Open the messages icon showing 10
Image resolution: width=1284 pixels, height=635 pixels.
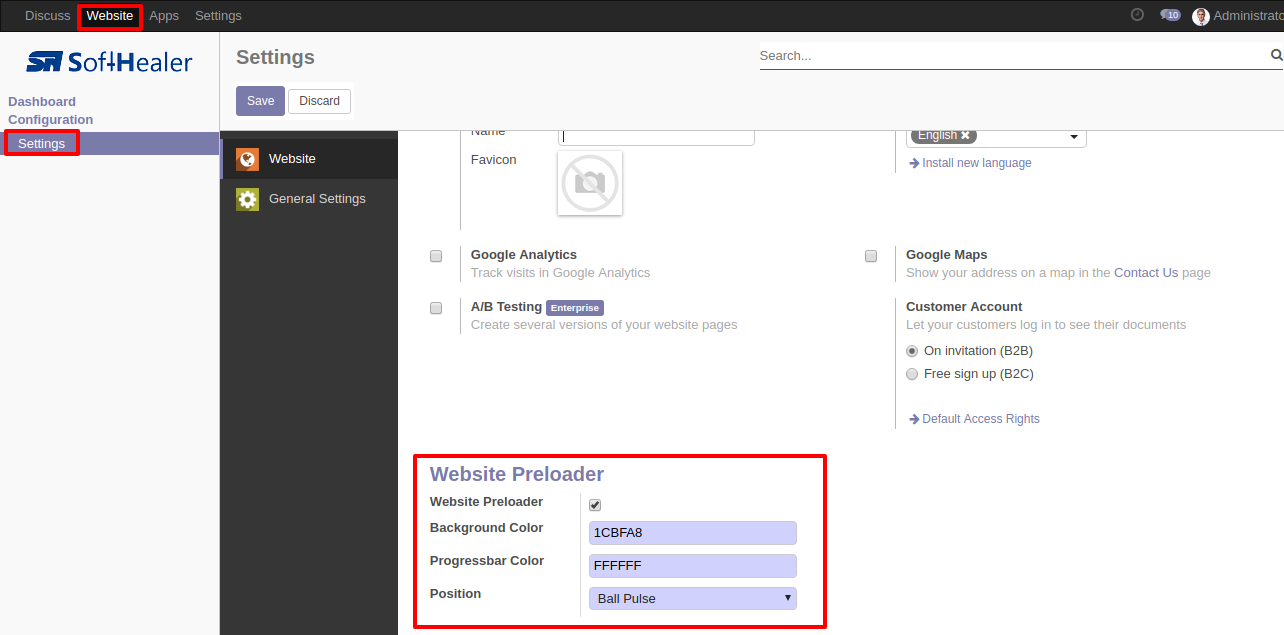1170,15
